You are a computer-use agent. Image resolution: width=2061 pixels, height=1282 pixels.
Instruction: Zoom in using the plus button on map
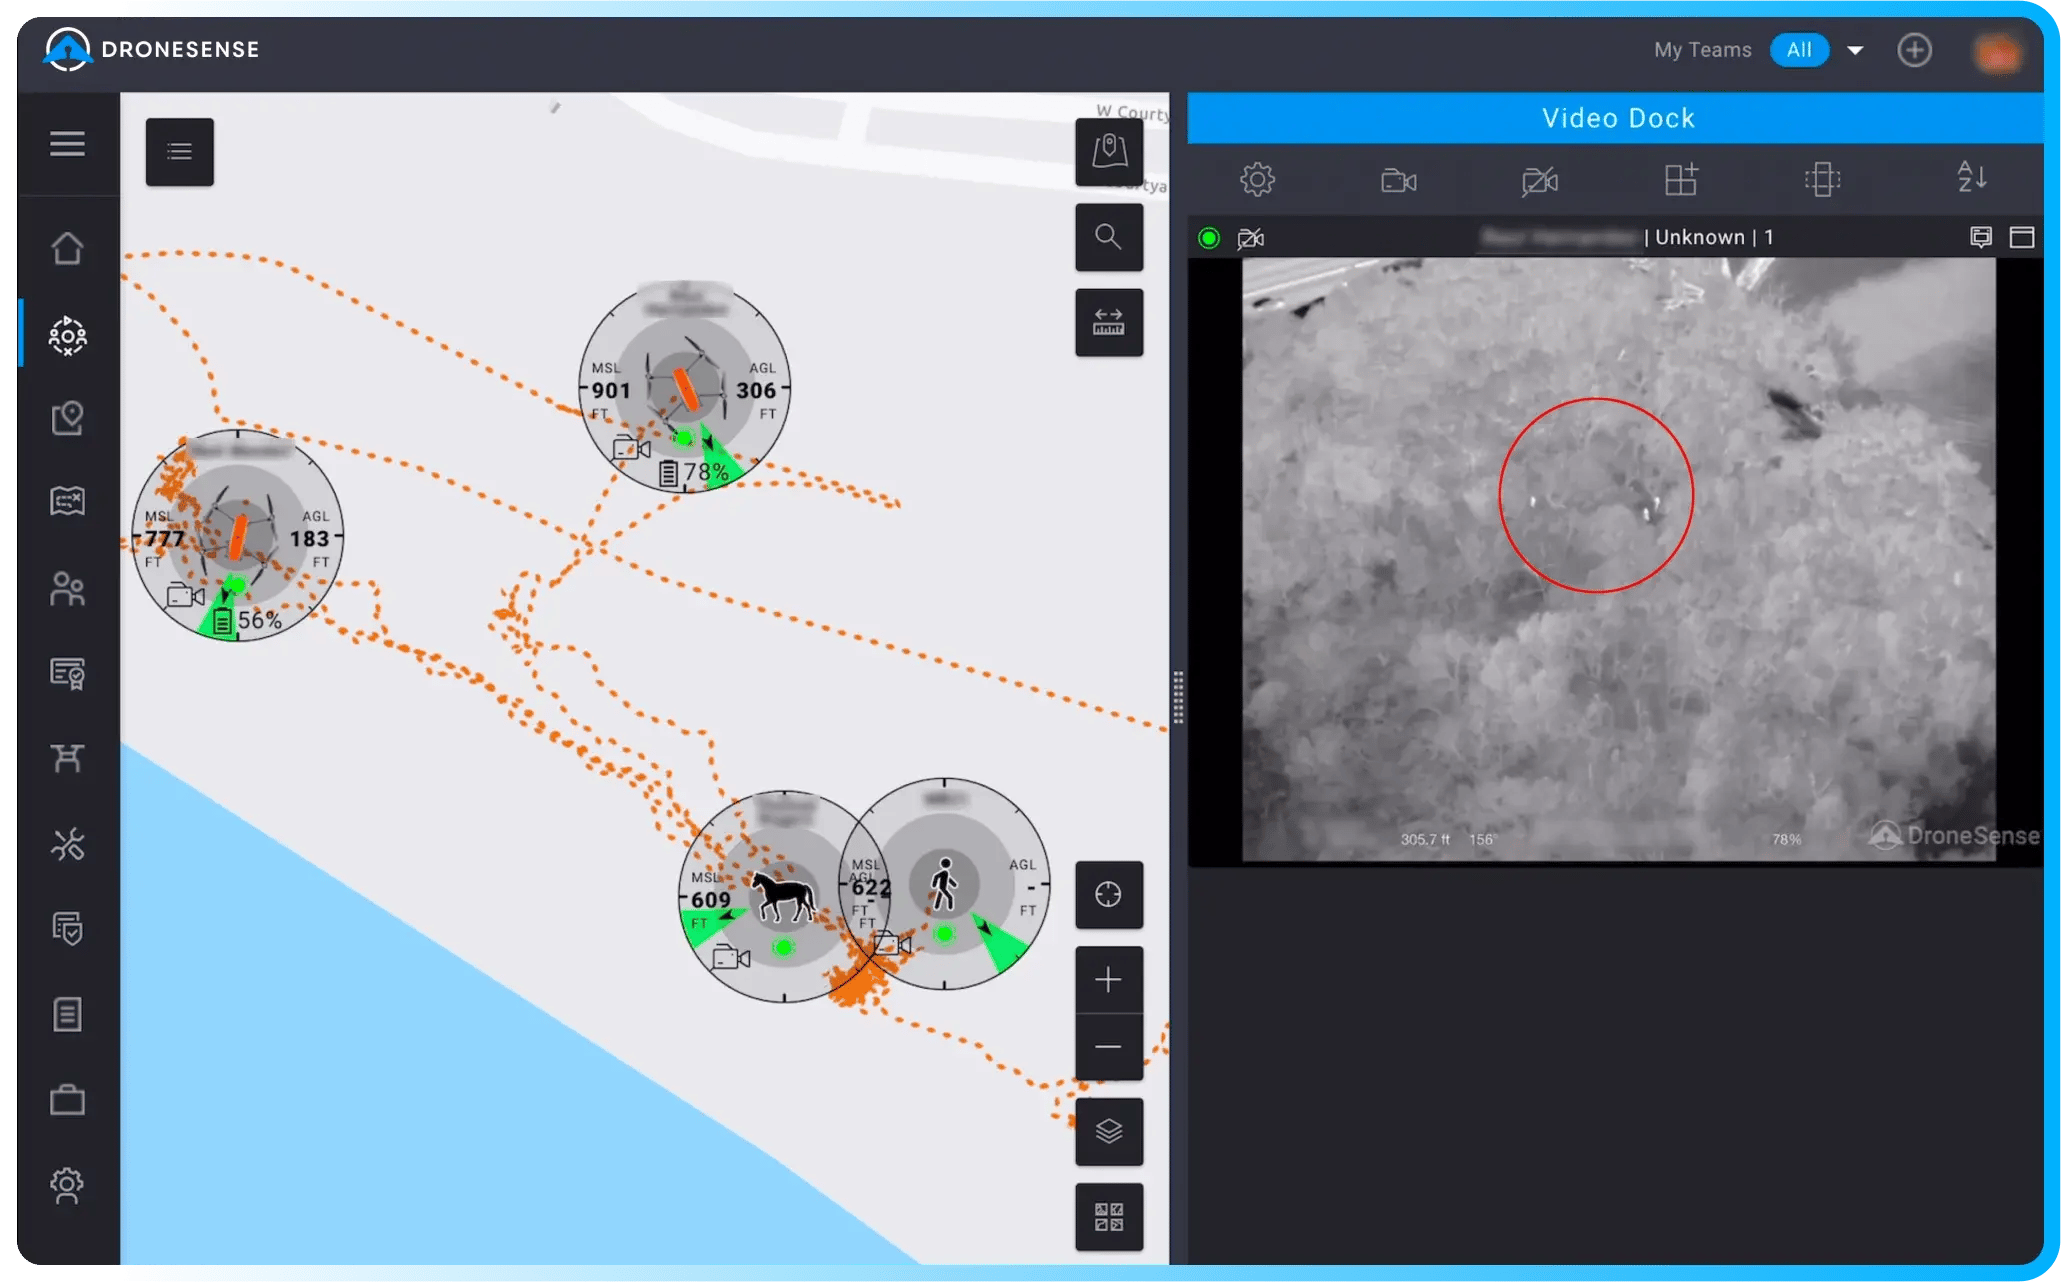pos(1109,978)
